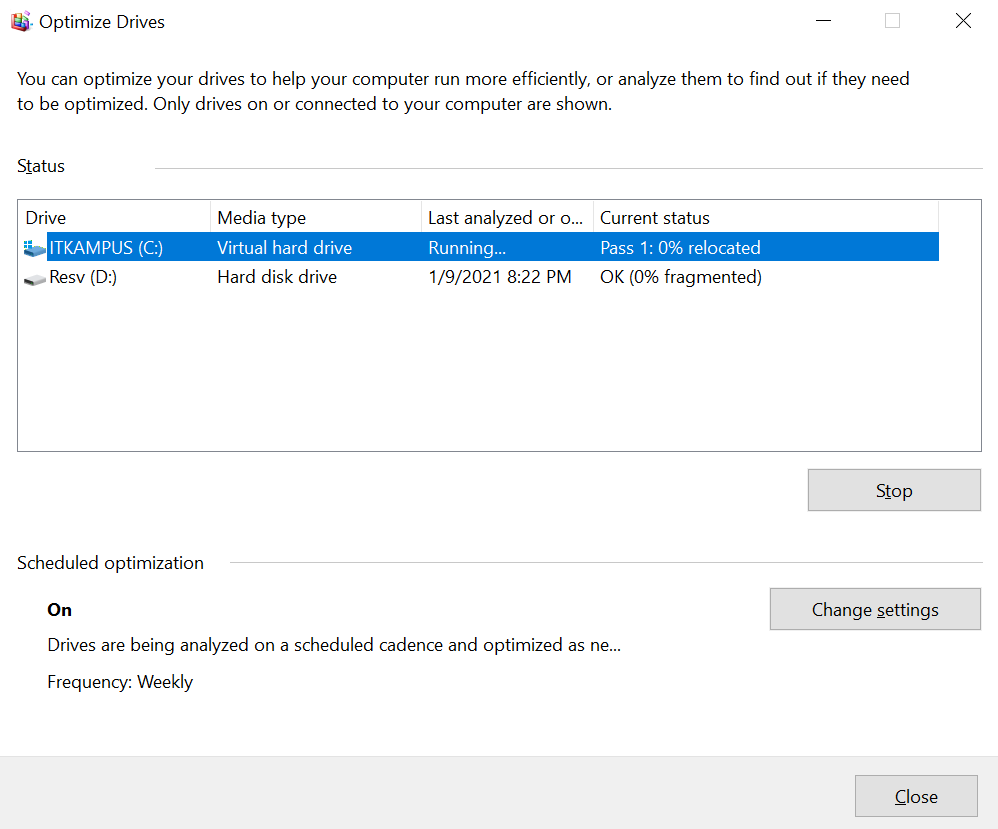The height and width of the screenshot is (829, 998).
Task: Click the Pass 1 relocation progress status
Action: [680, 247]
